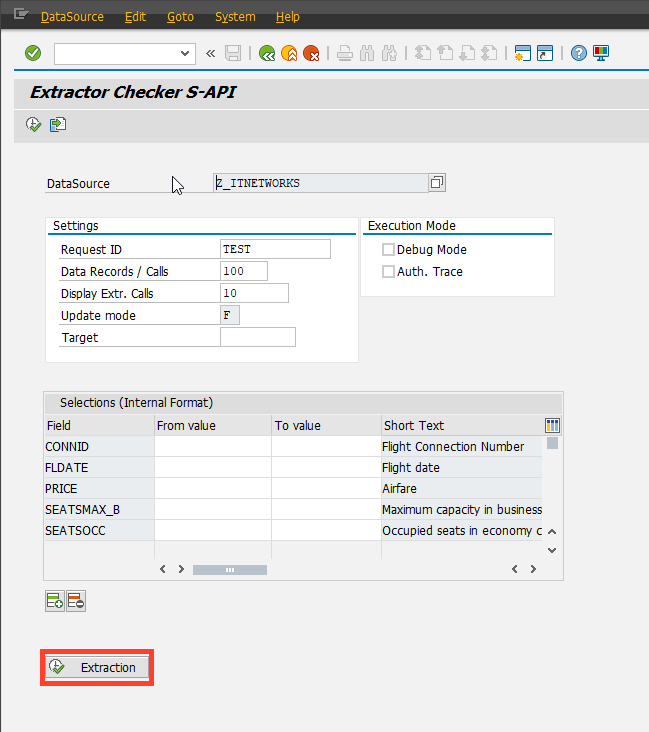Select the CONNID field row
Screen dimensions: 649x732
pos(99,447)
